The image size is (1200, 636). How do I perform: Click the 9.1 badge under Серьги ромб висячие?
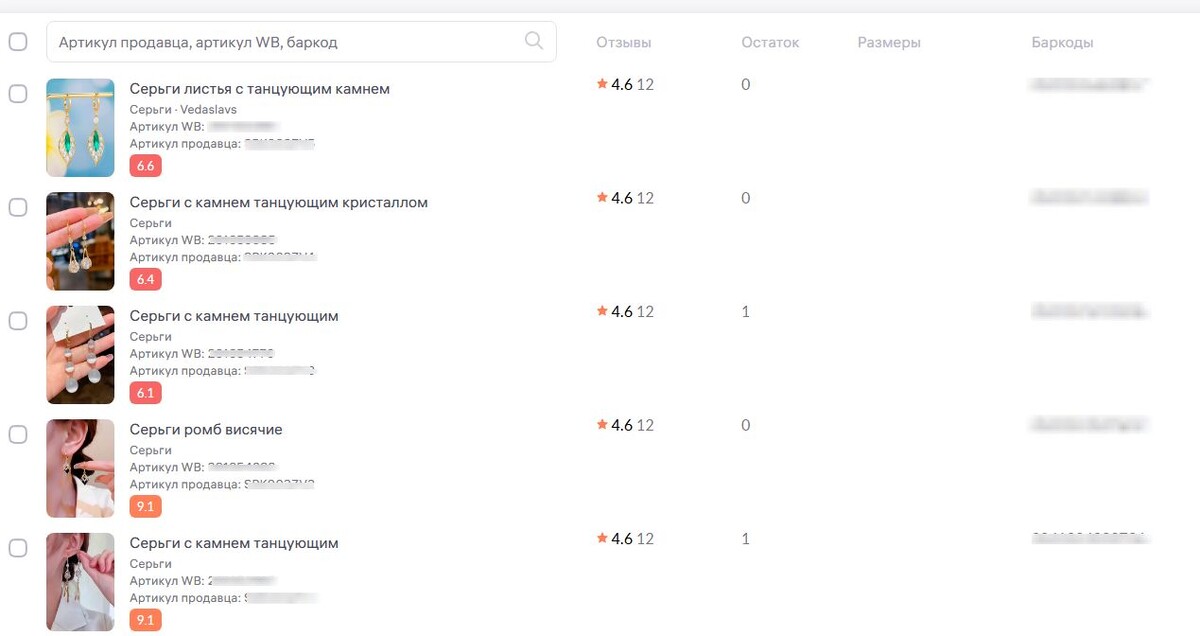[145, 506]
